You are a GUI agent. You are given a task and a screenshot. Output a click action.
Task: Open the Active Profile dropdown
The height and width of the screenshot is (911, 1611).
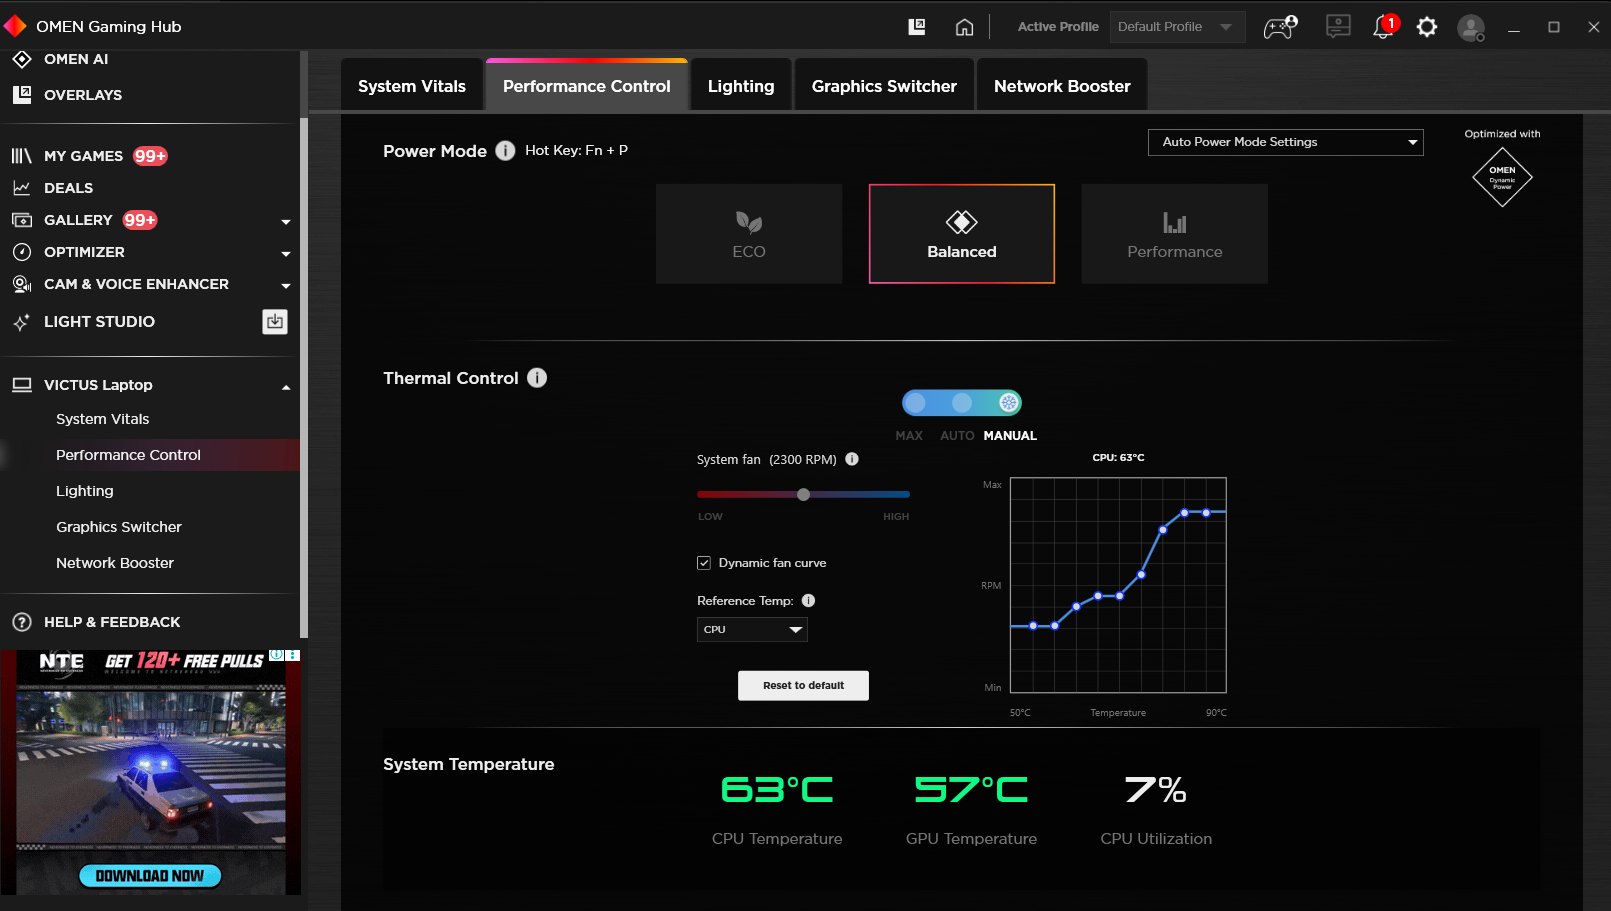(x=1177, y=27)
